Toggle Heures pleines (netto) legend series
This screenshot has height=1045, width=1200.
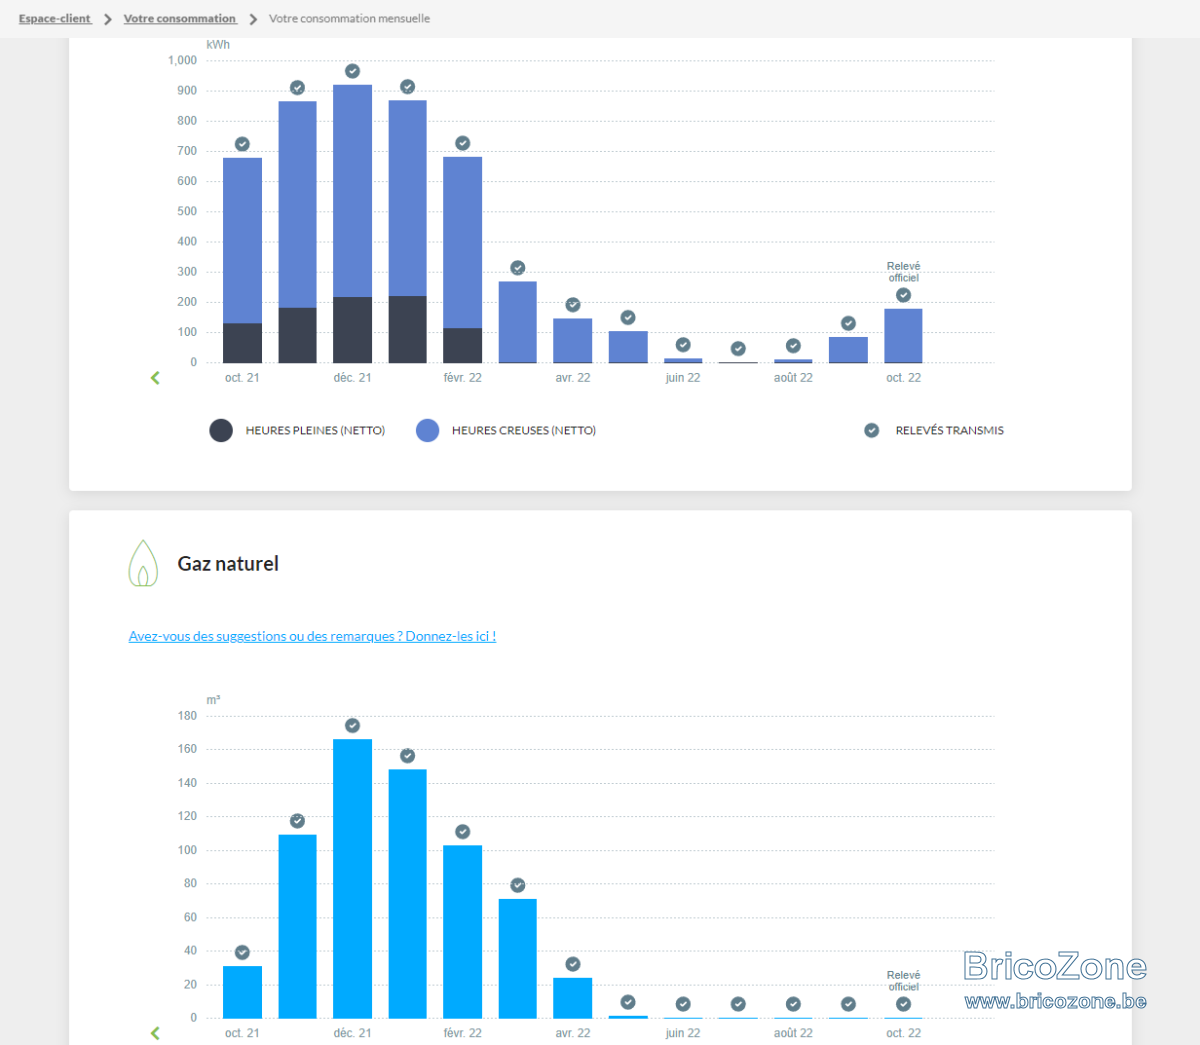point(297,430)
